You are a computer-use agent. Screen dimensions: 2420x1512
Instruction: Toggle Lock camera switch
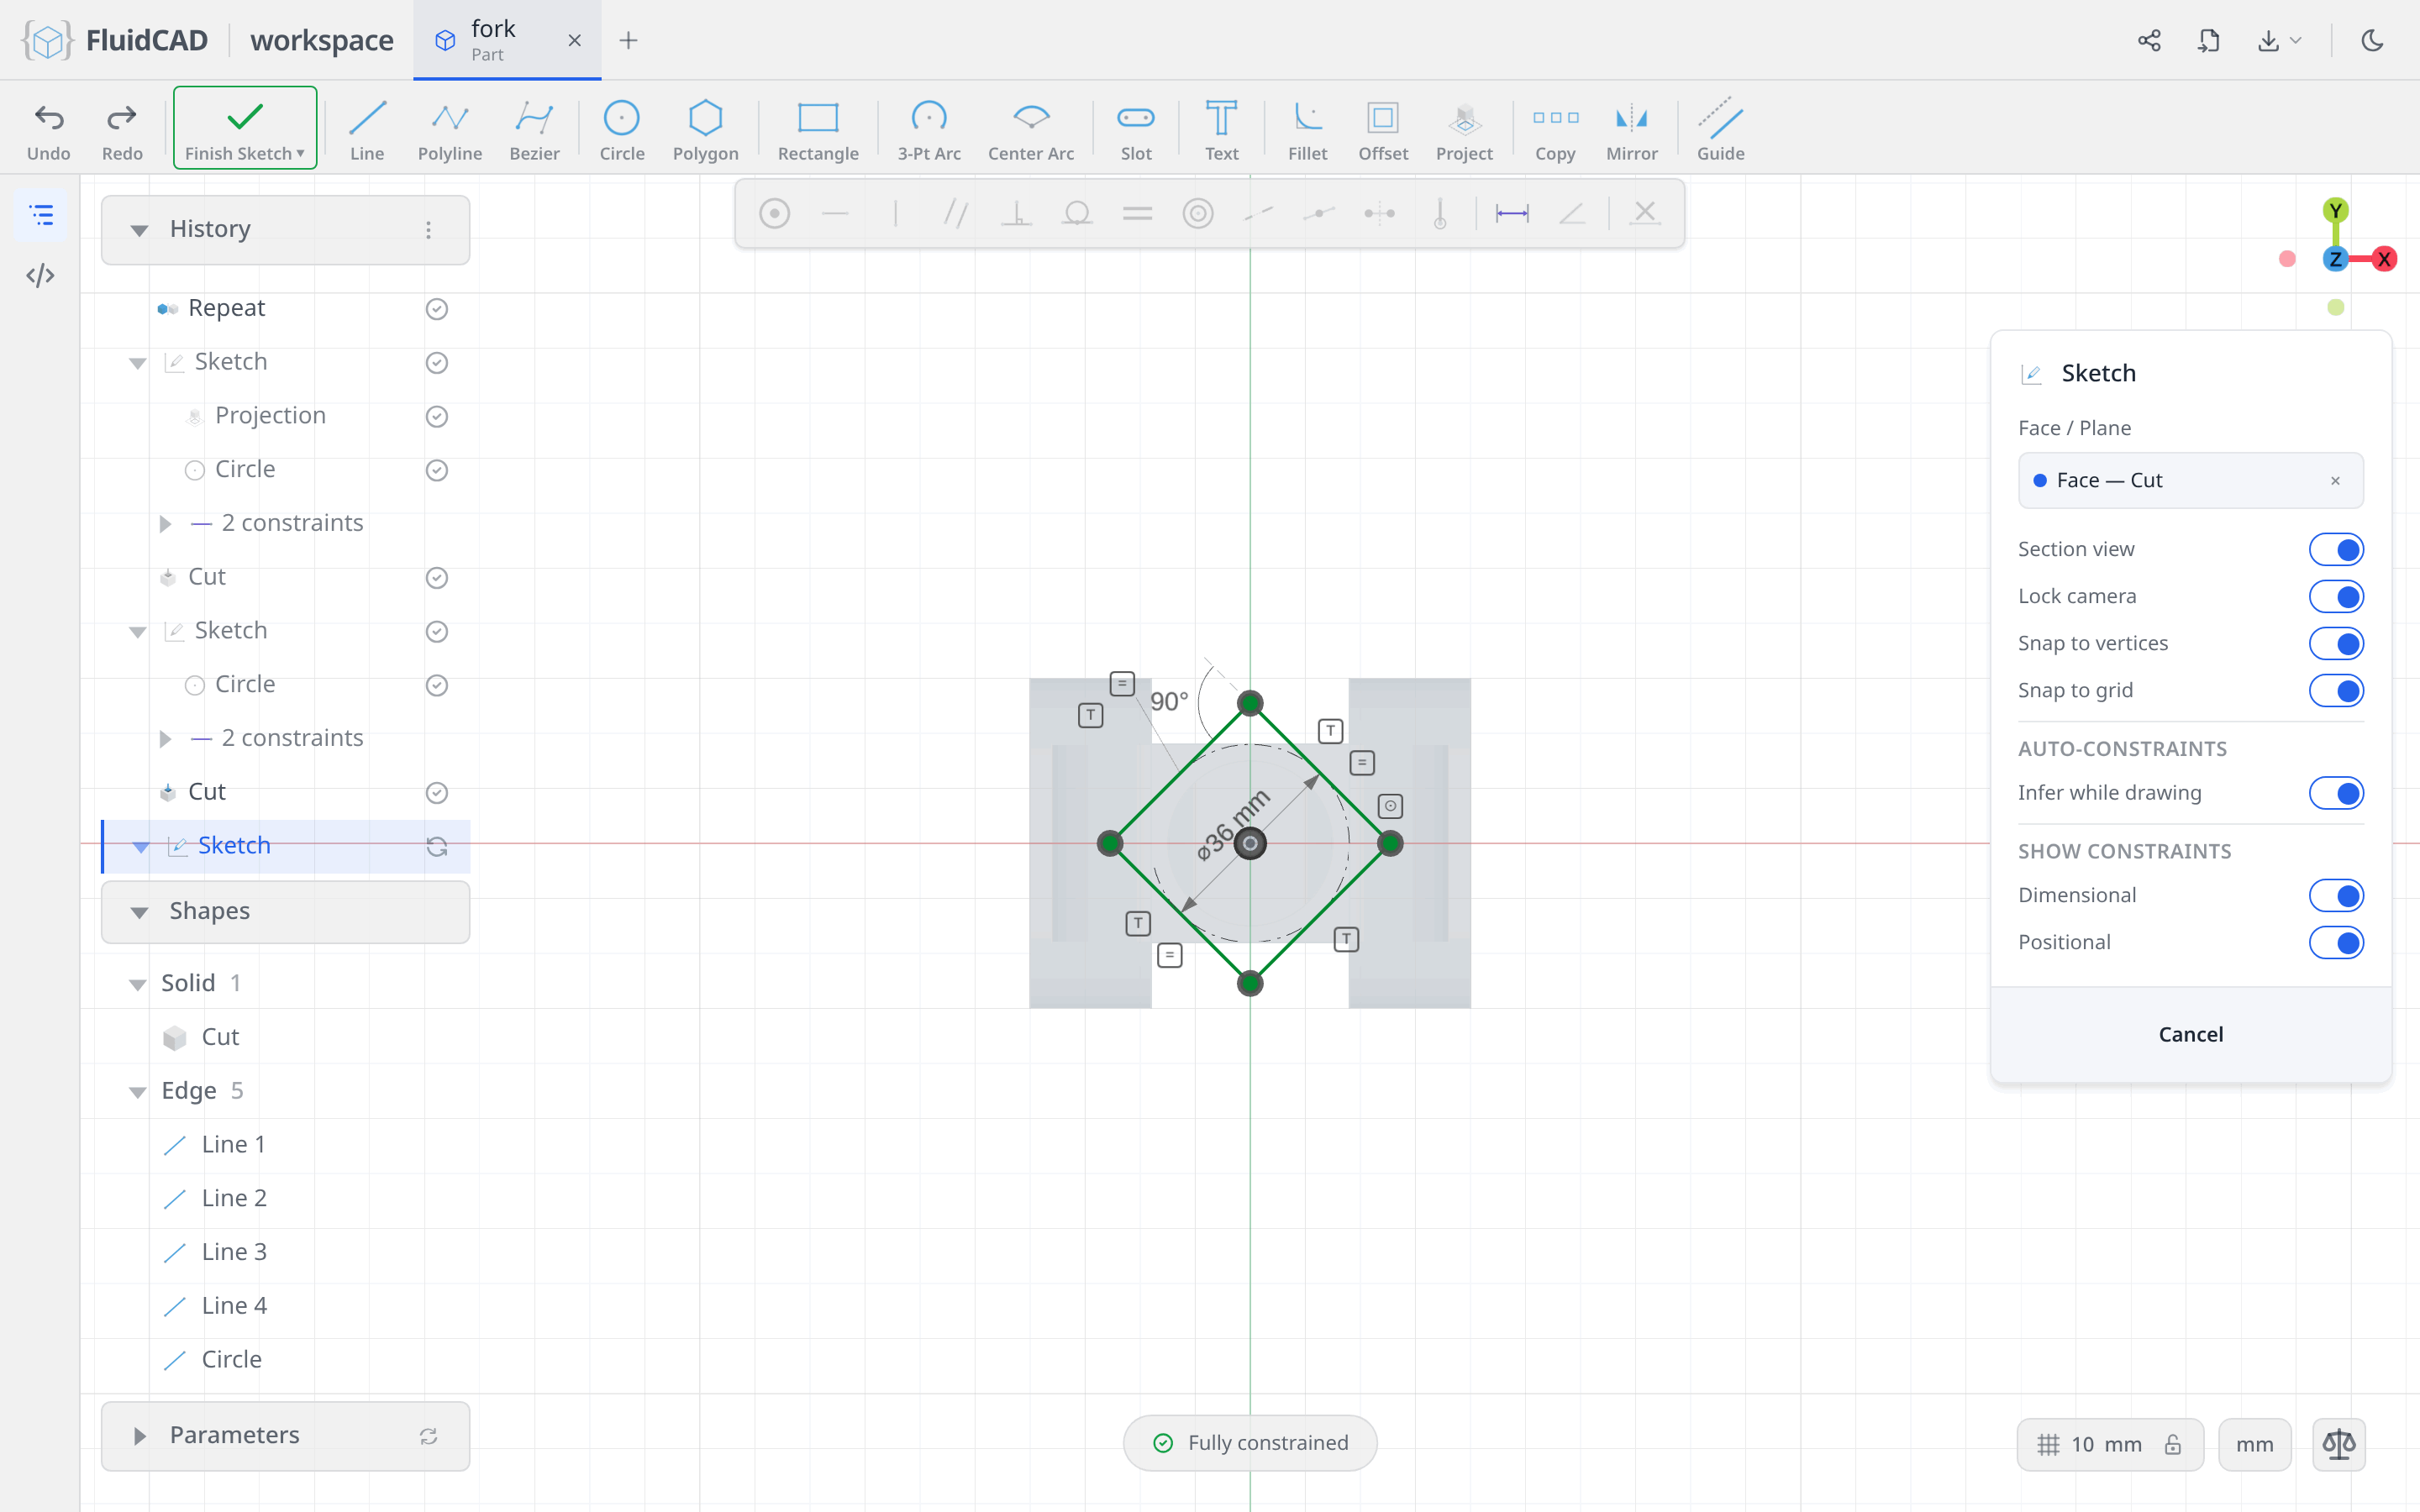pos(2336,596)
